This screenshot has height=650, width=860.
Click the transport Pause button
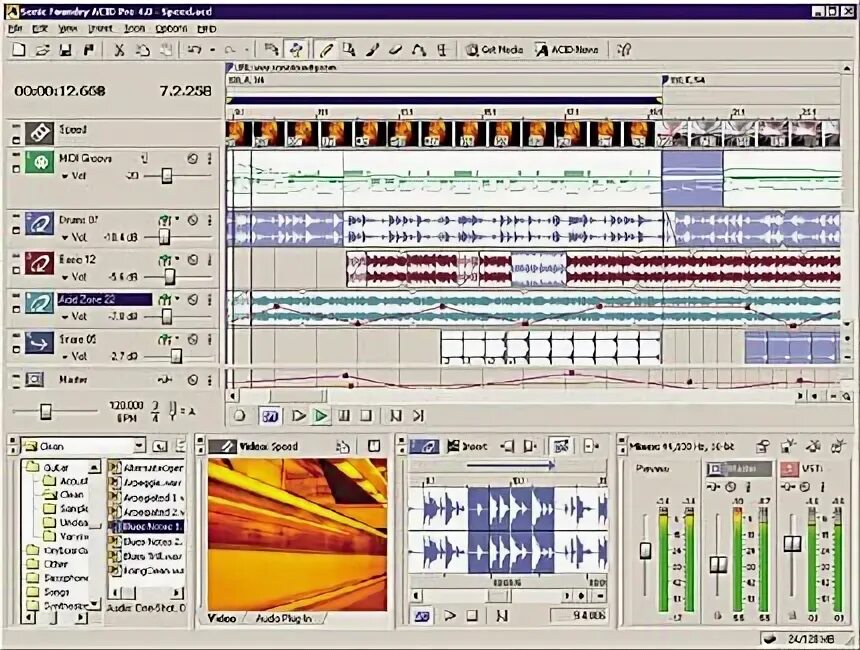(x=344, y=416)
